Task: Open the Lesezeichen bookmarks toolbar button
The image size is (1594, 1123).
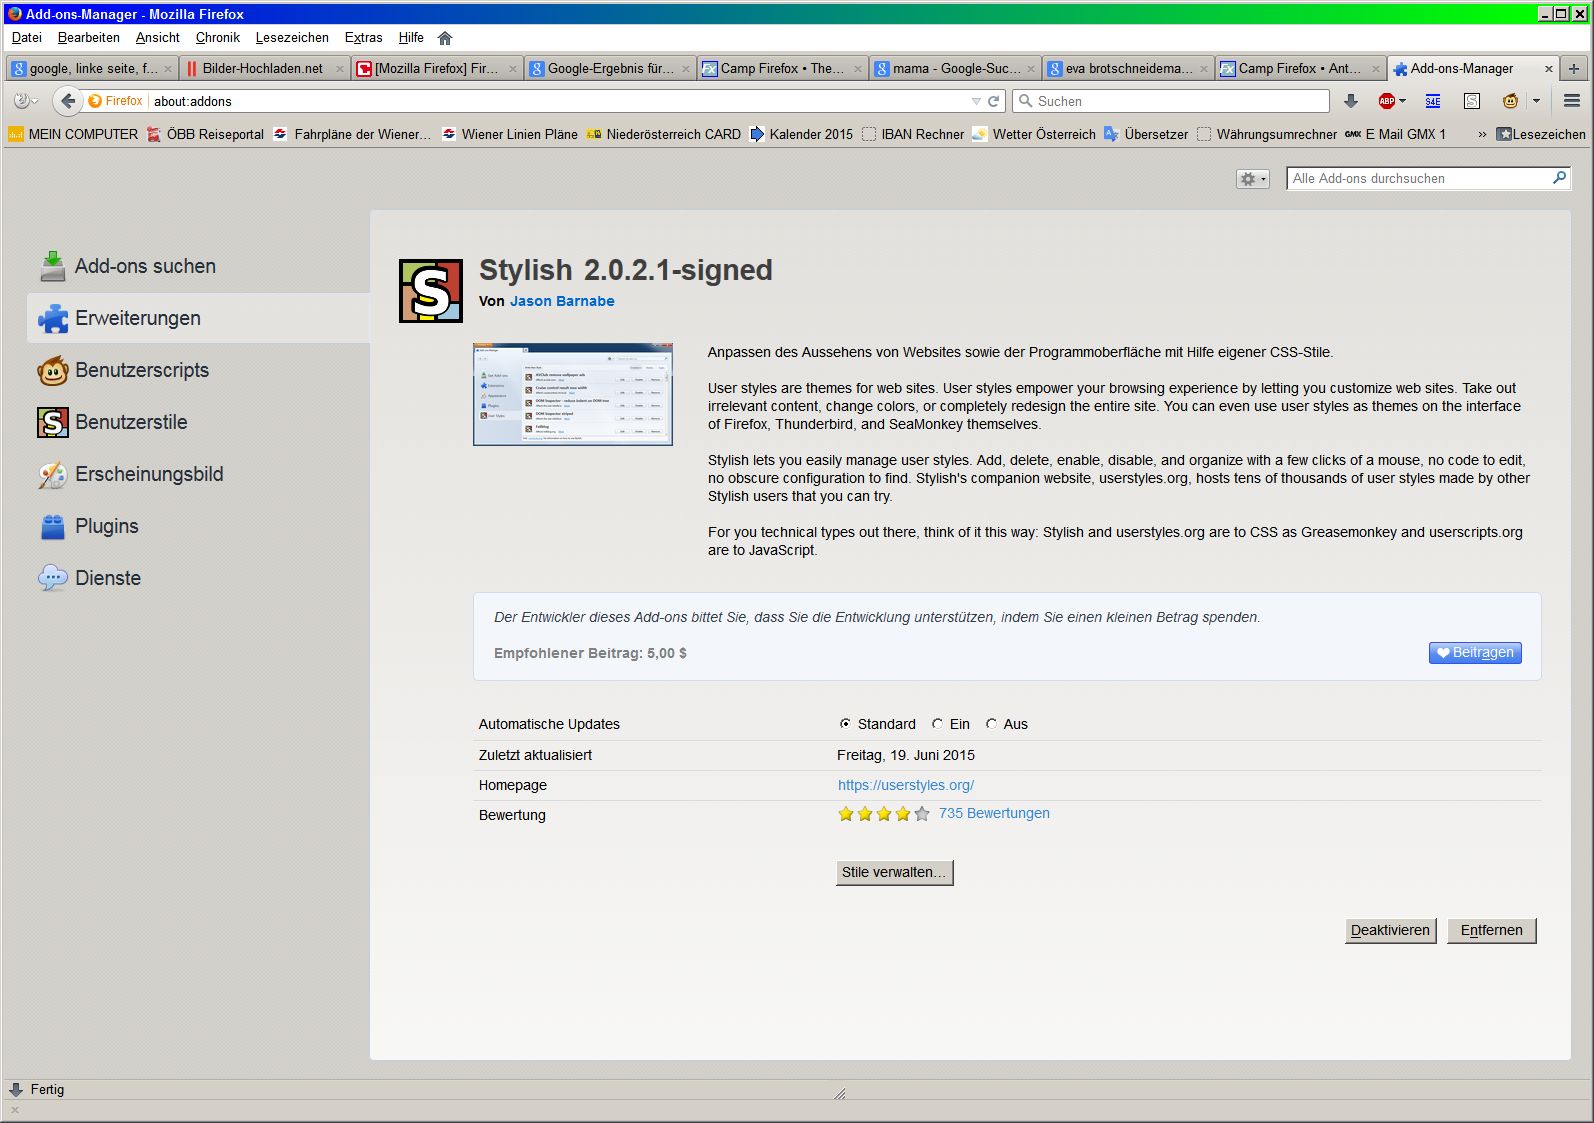Action: pyautogui.click(x=1541, y=134)
